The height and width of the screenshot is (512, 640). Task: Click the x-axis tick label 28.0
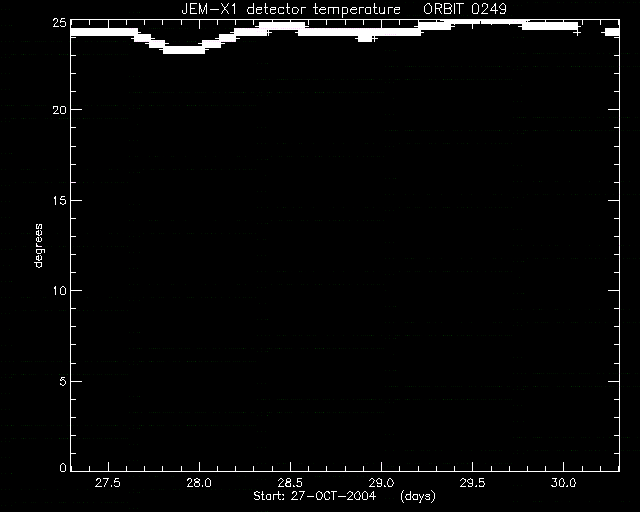point(199,483)
